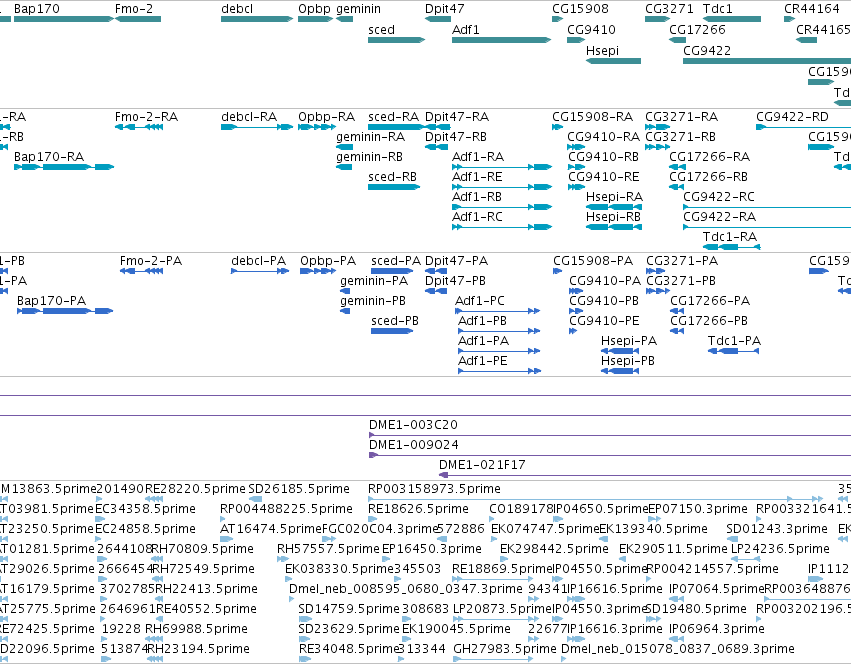The width and height of the screenshot is (851, 664).
Task: Click the Adf1-RB transcript
Action: click(502, 207)
